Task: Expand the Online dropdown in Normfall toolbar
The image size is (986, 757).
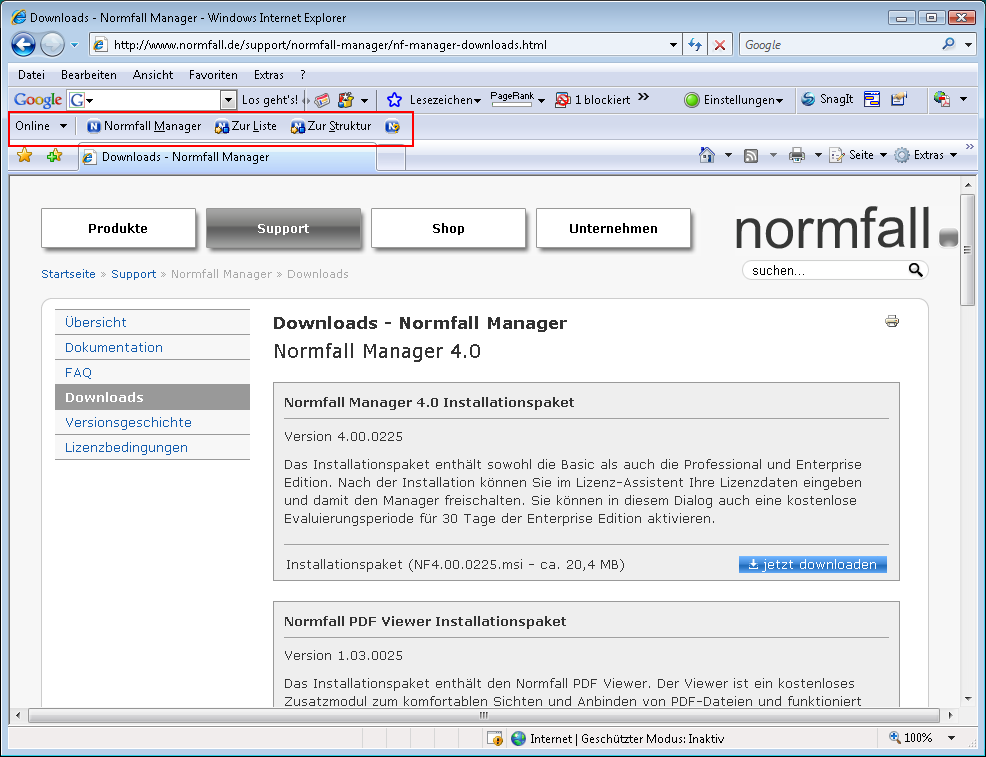Action: pos(41,126)
